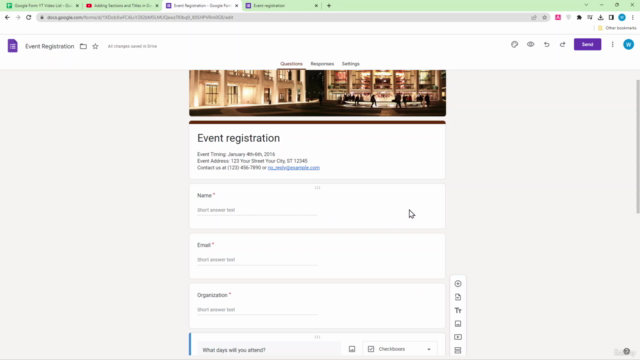The height and width of the screenshot is (360, 640).
Task: Click Email field's Short answer text
Action: pos(216,260)
